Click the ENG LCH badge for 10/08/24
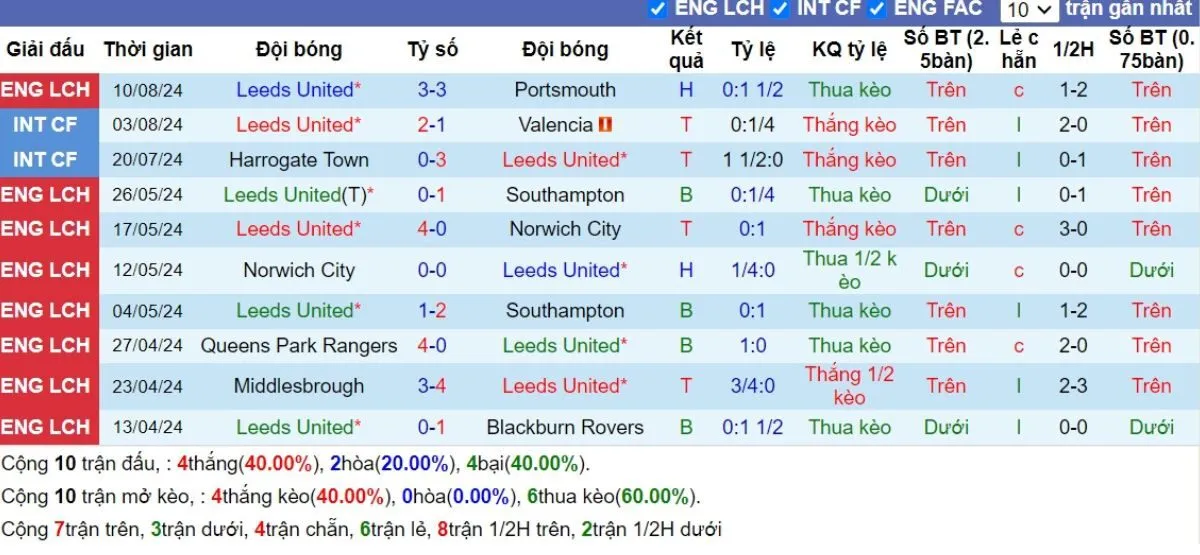The width and height of the screenshot is (1200, 555). (x=46, y=90)
